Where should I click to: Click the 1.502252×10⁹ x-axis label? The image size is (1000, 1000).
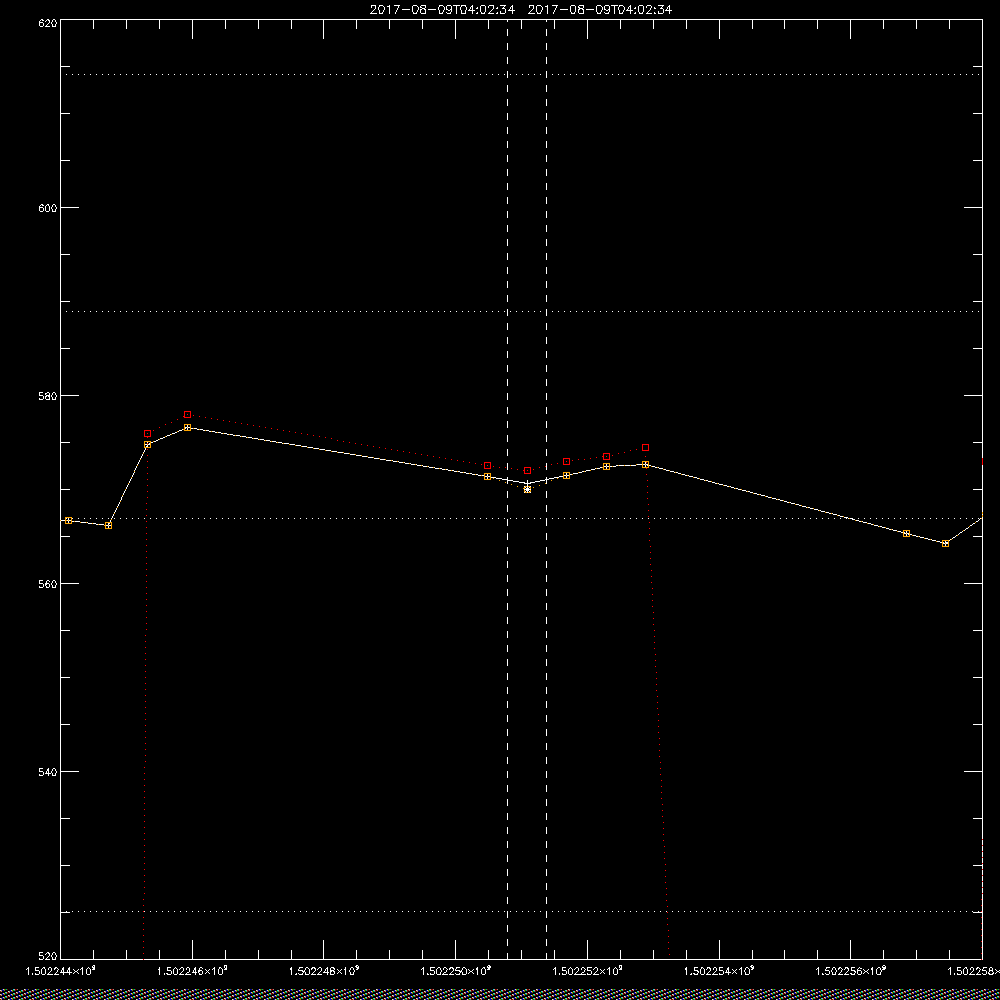587,971
